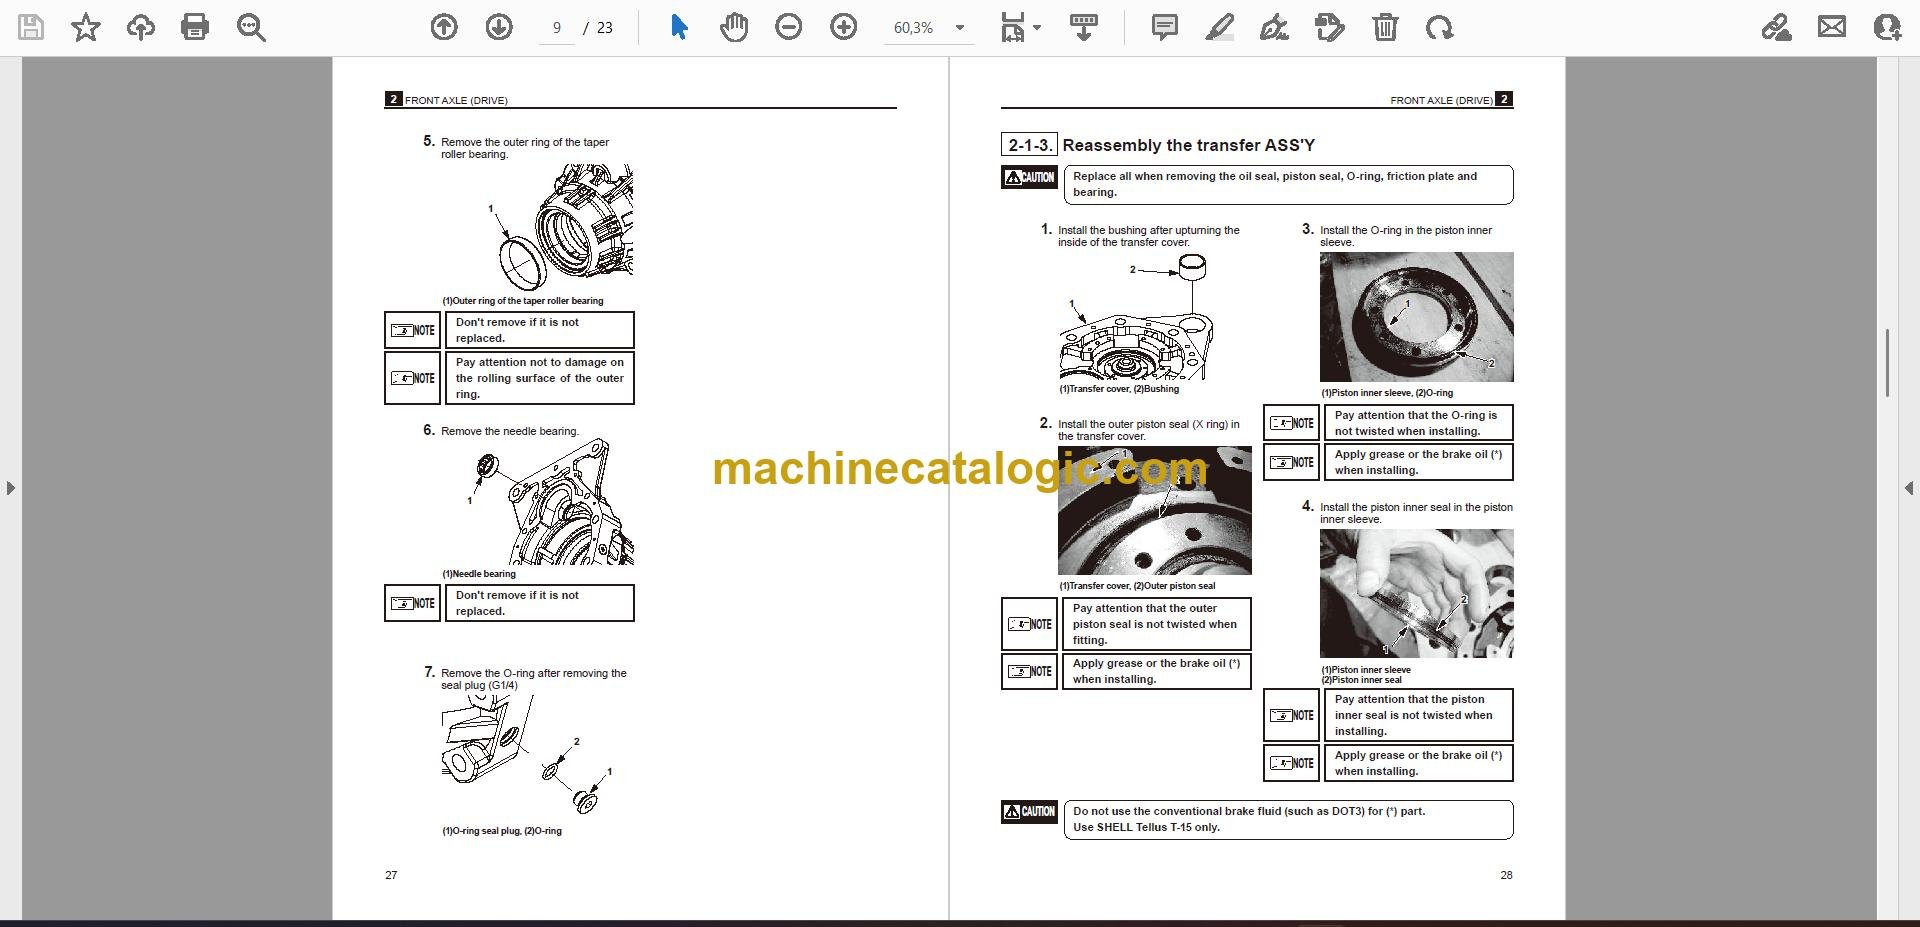This screenshot has width=1920, height=927.
Task: Upload file to cloud icon
Action: (x=141, y=27)
